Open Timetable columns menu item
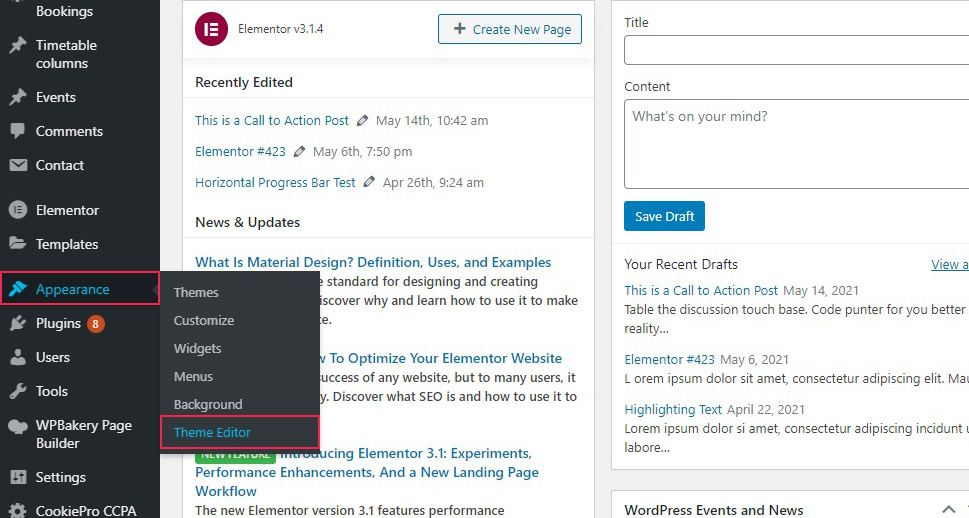This screenshot has height=518, width=969. pos(66,54)
